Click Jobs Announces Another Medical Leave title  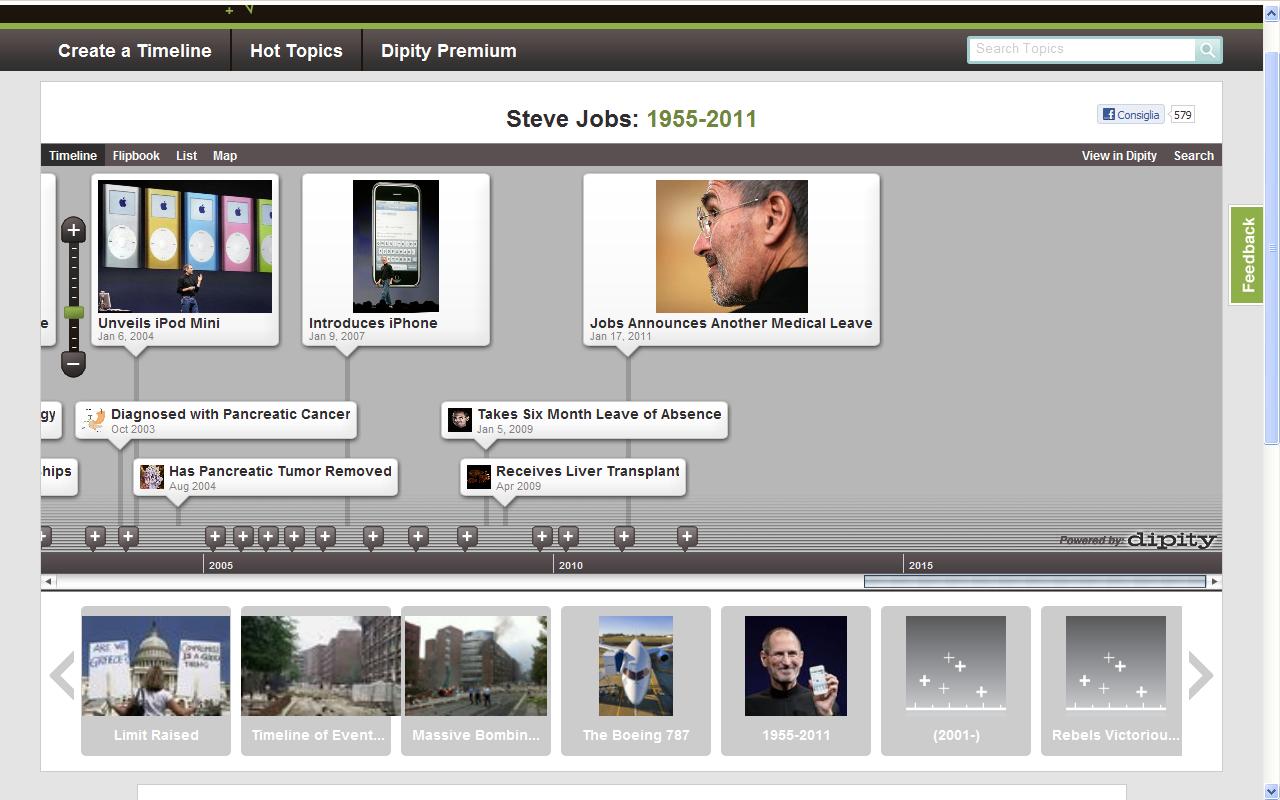coord(731,323)
